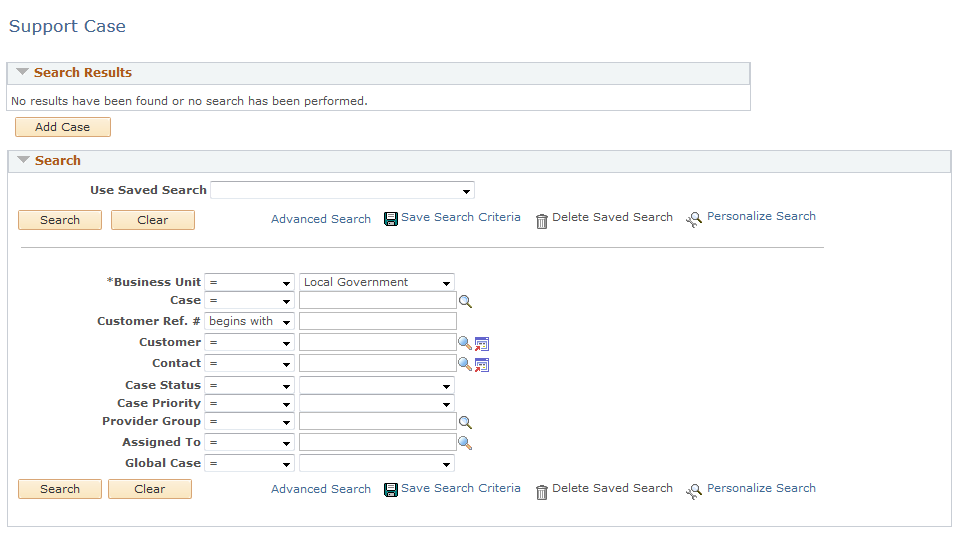This screenshot has width=960, height=534.
Task: Open the Case Status operator dropdown
Action: point(249,385)
